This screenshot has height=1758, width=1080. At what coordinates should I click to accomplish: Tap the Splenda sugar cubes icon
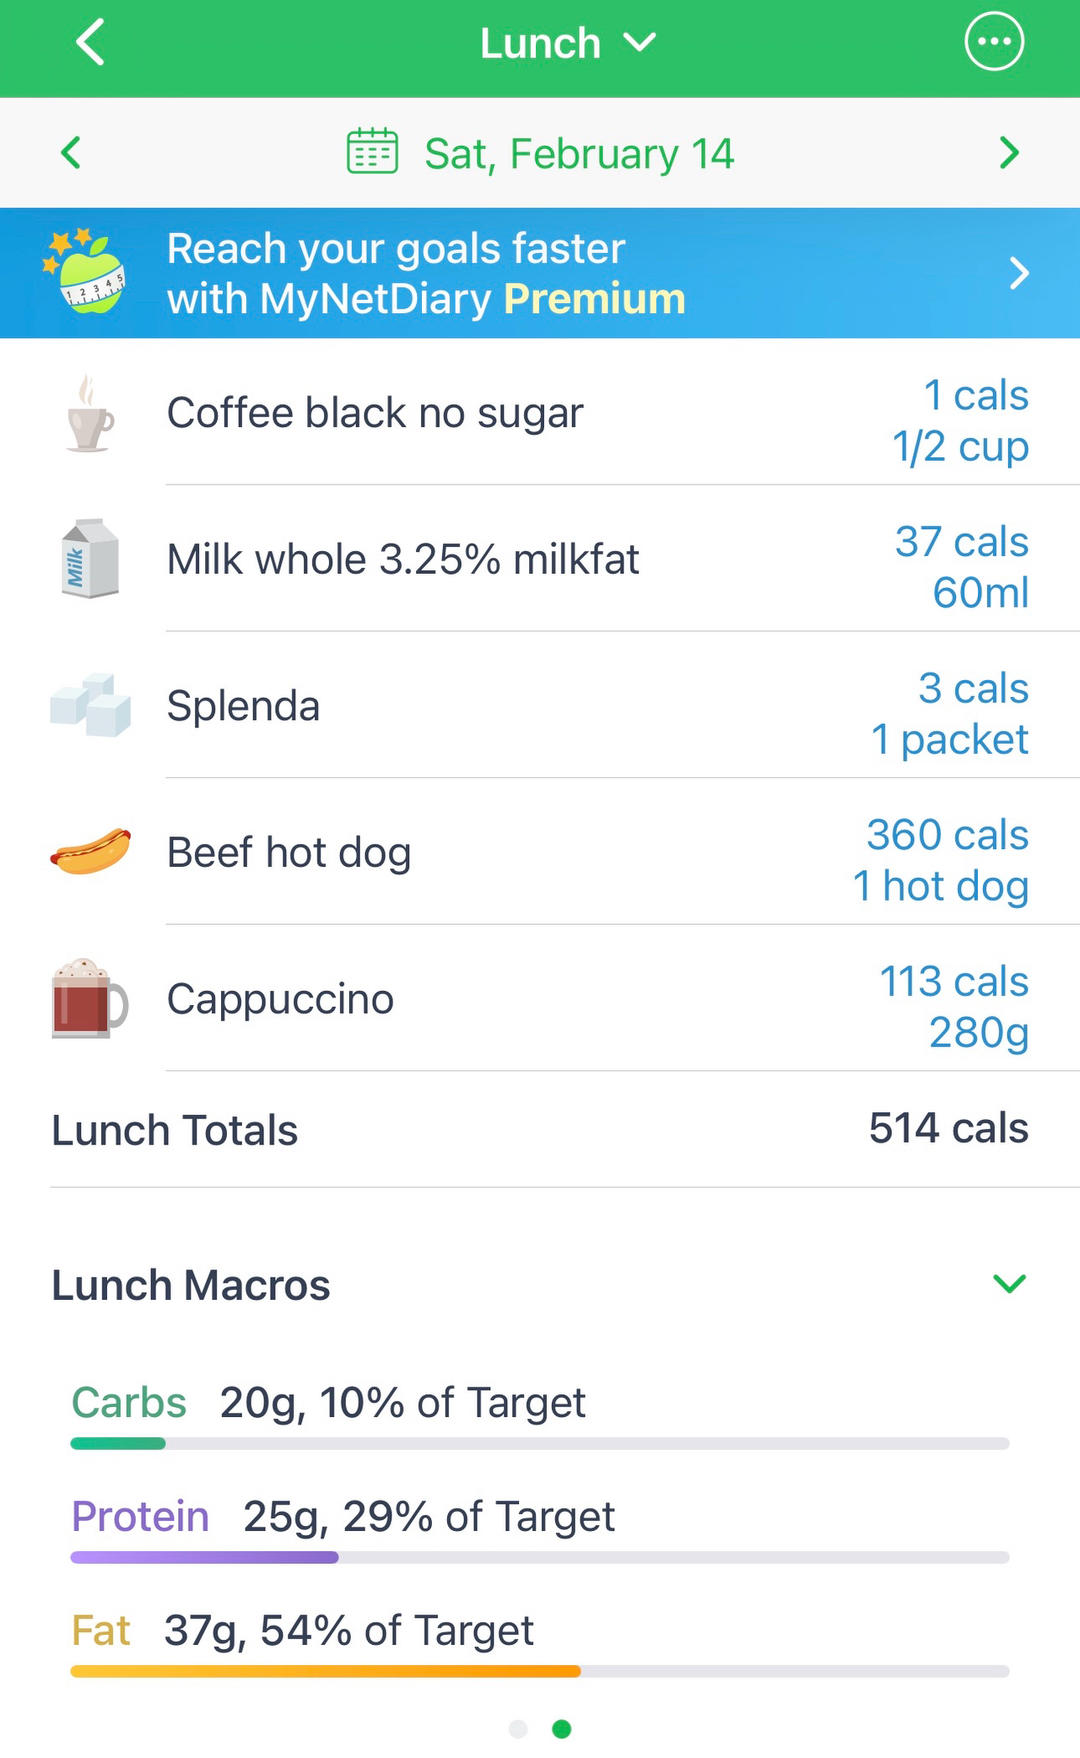coord(90,705)
